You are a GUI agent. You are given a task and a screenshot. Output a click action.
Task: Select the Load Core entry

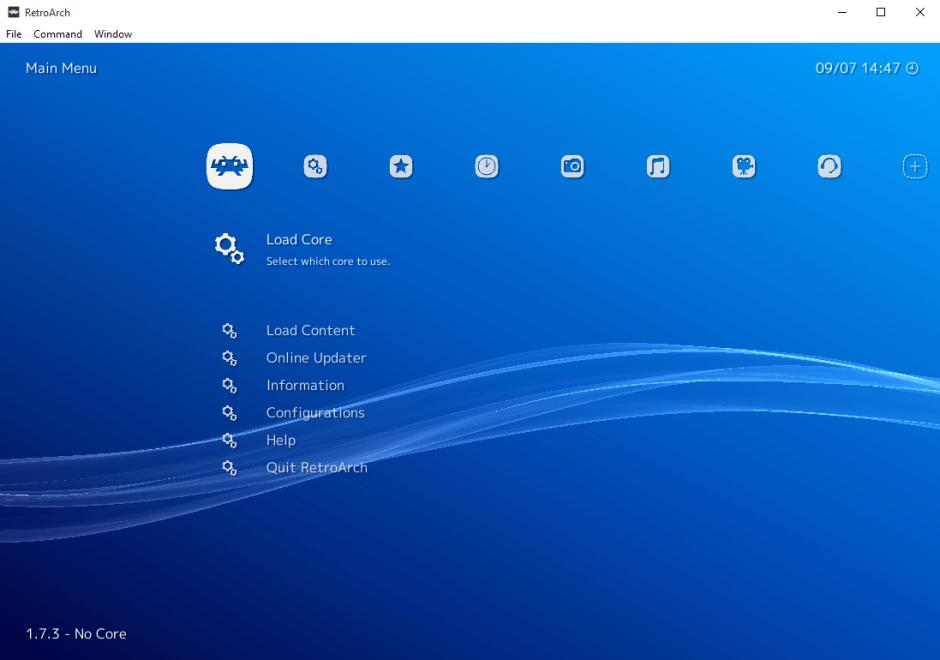point(299,240)
